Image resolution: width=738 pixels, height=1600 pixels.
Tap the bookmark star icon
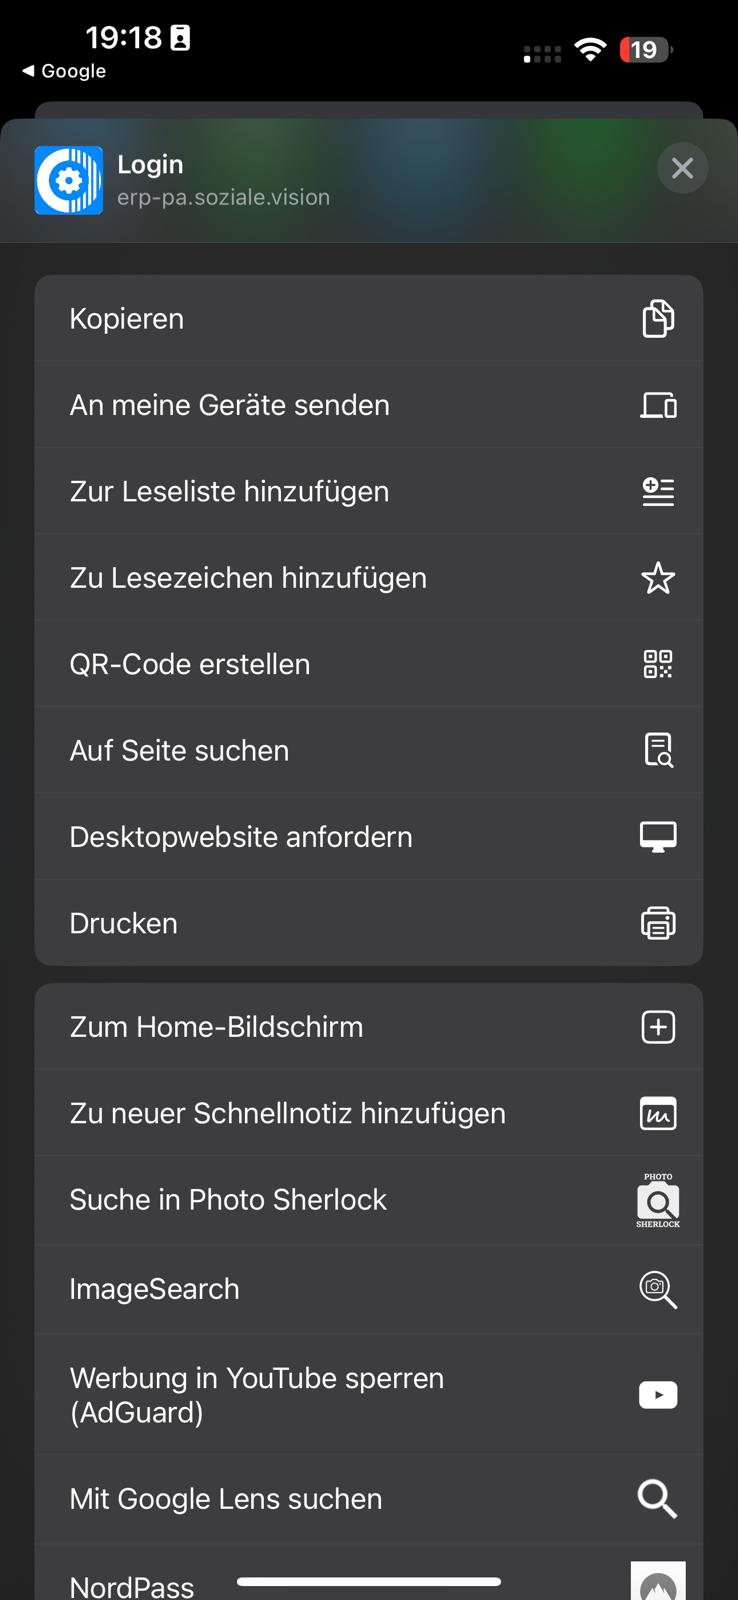click(x=658, y=578)
